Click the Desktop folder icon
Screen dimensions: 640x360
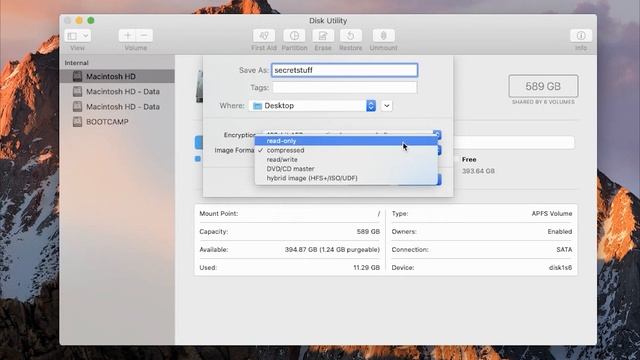(257, 106)
